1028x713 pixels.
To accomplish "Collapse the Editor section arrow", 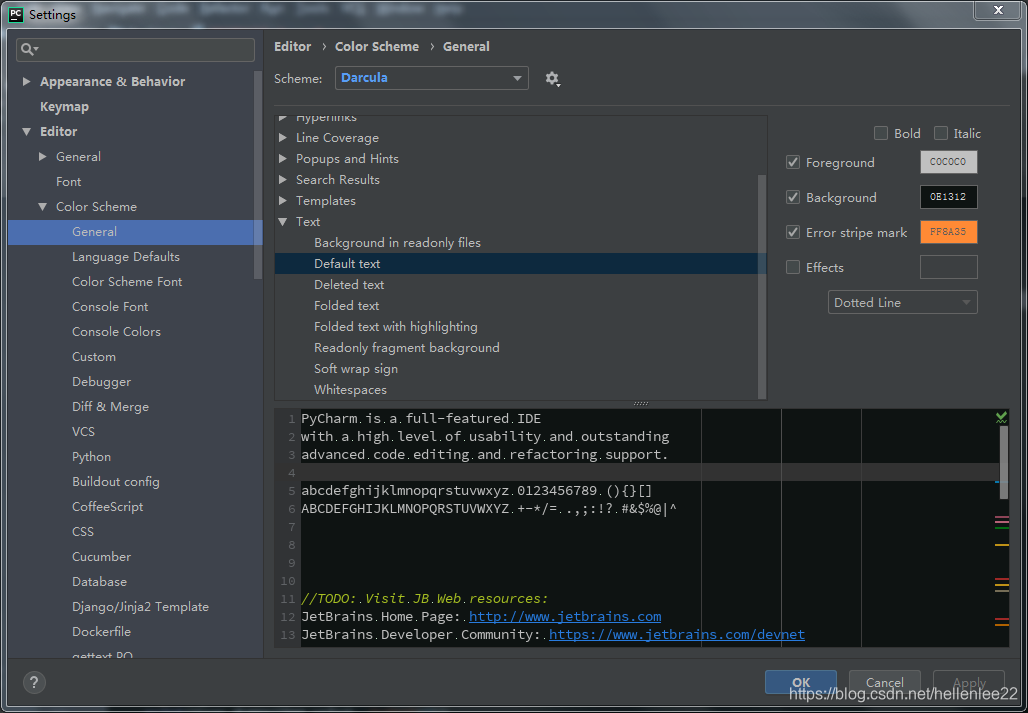I will point(26,132).
